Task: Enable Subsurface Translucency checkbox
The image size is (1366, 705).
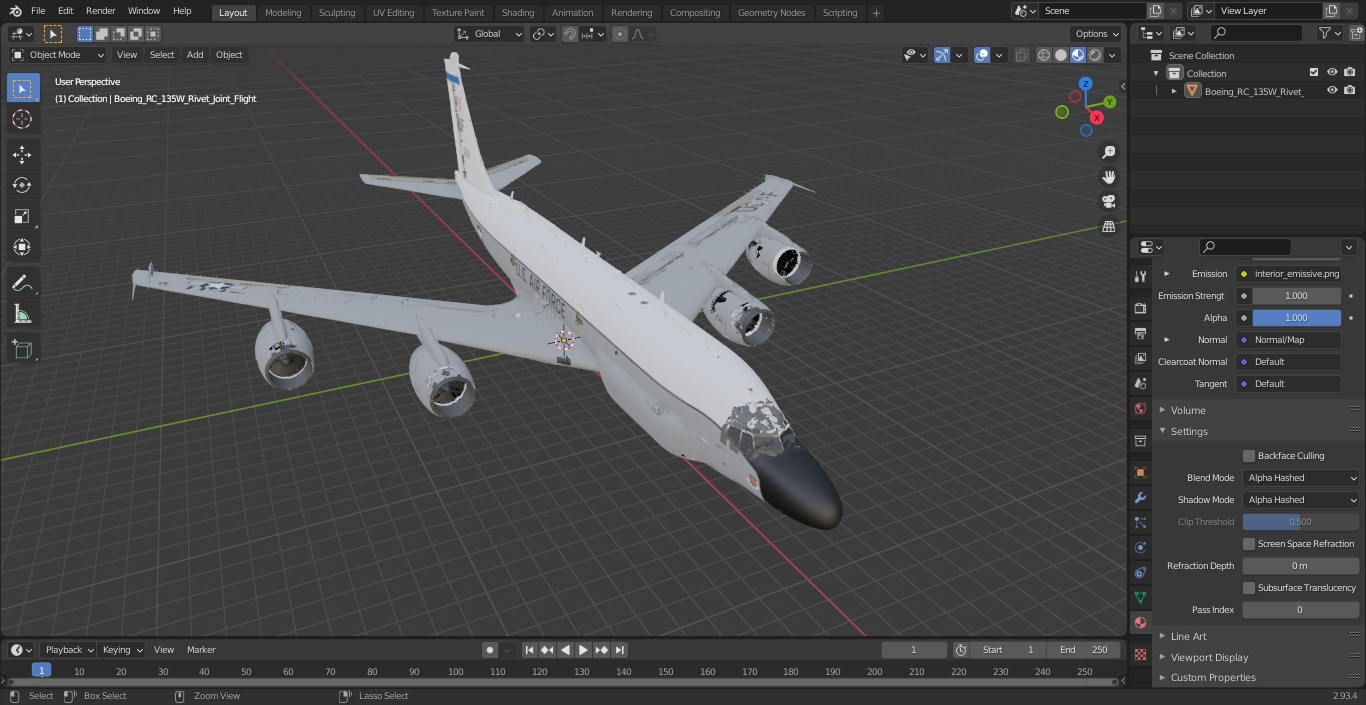Action: point(1249,588)
